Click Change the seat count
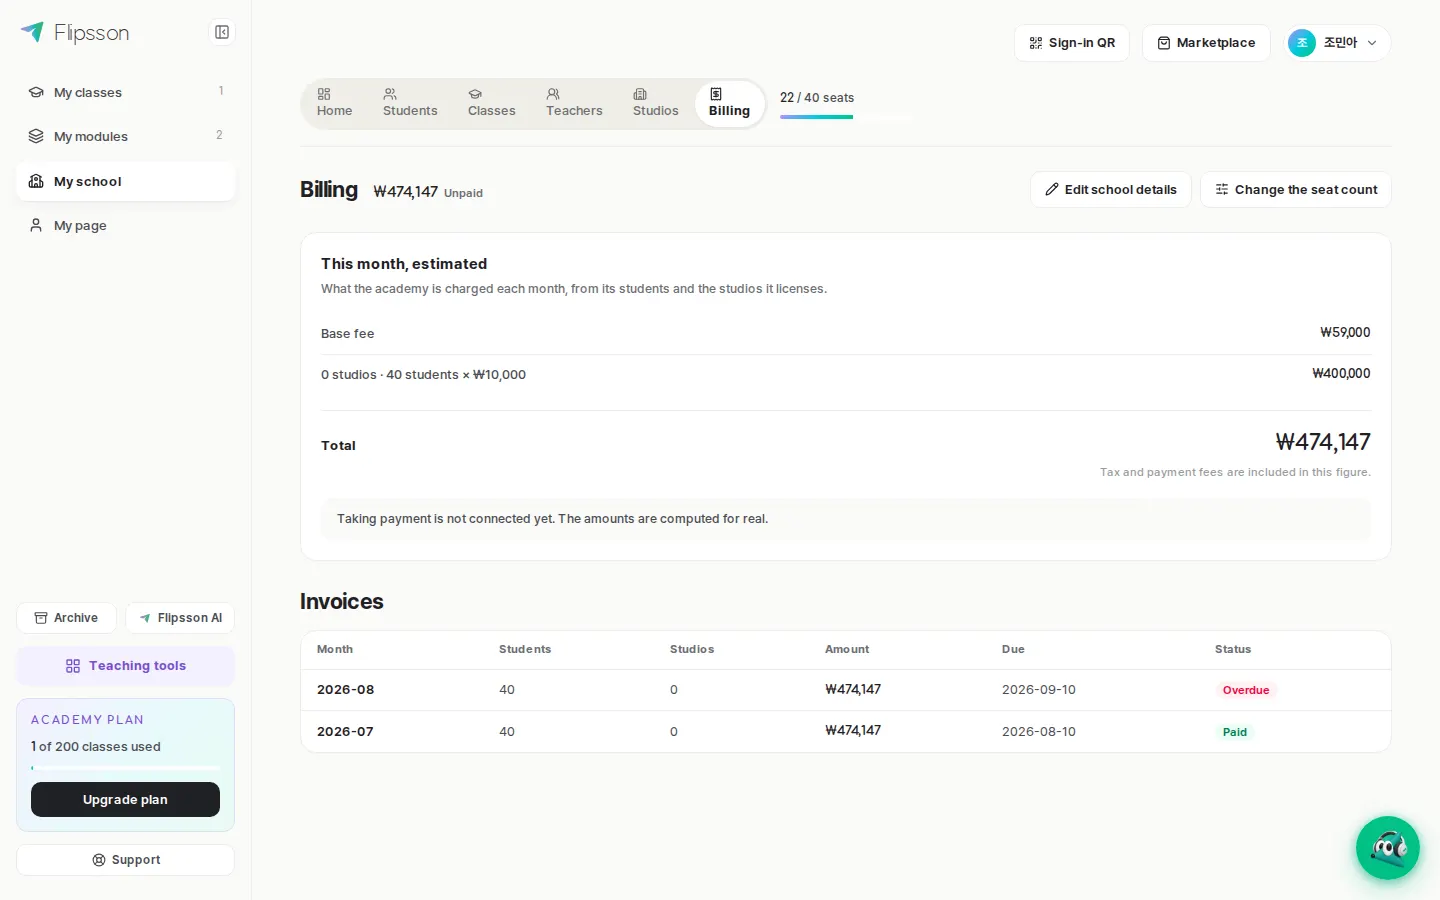1440x900 pixels. [1296, 189]
